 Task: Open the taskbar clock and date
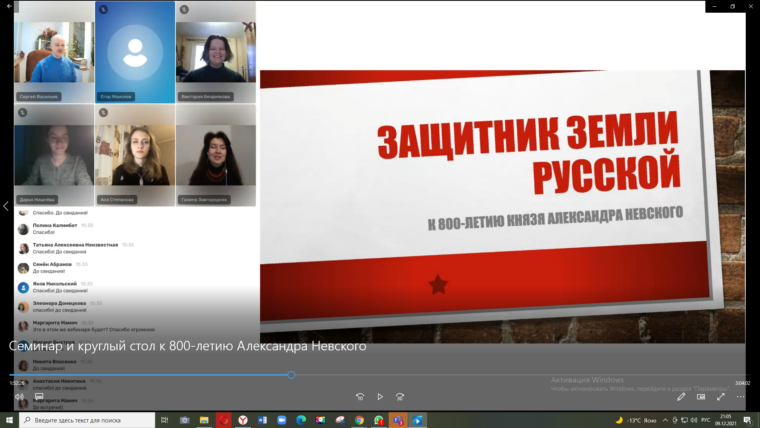pos(728,420)
